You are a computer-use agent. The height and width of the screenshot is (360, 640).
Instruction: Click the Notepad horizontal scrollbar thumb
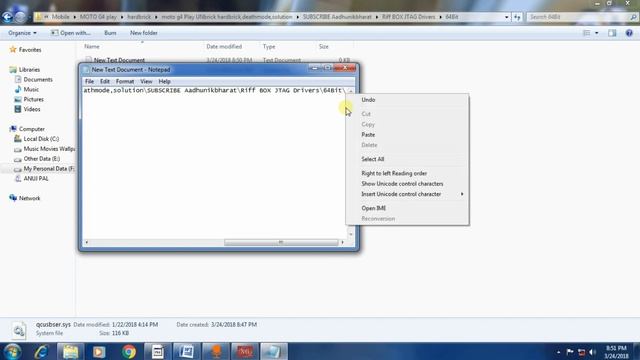point(281,242)
